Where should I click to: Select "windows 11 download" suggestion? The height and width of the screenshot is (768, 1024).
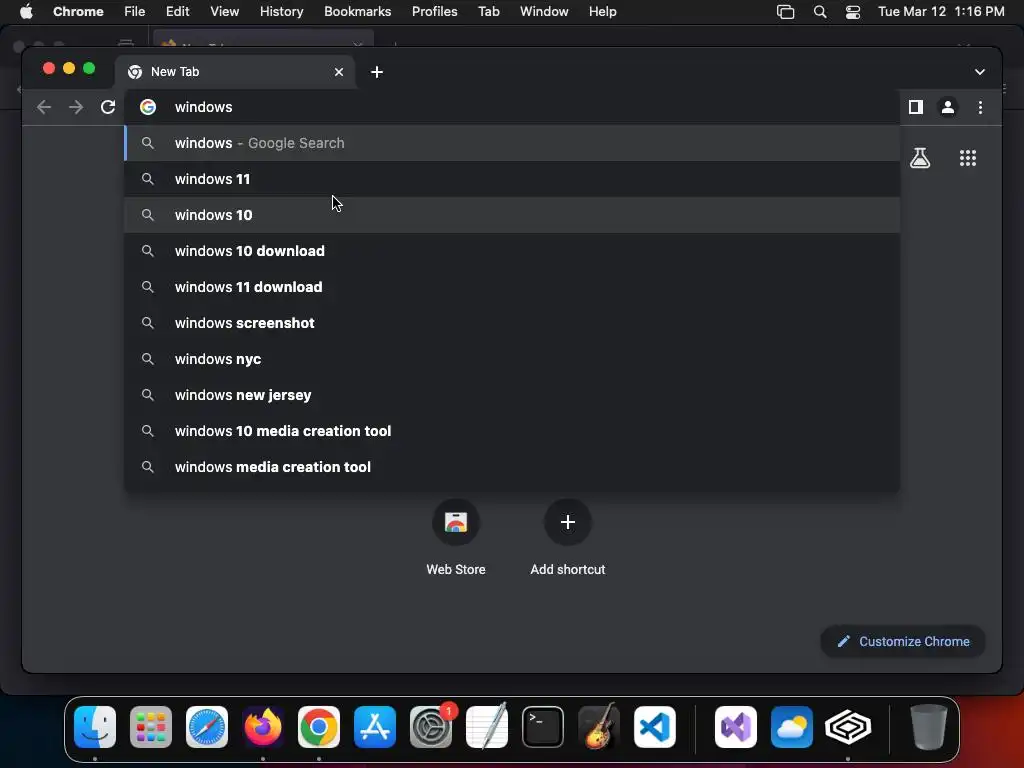(512, 287)
